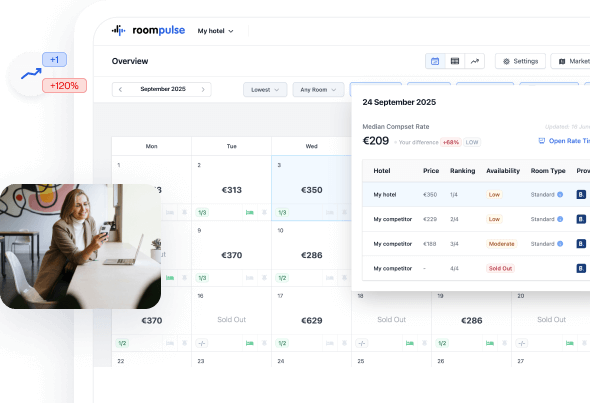Select the €629 cell on day 17
590x403 pixels.
[312, 320]
